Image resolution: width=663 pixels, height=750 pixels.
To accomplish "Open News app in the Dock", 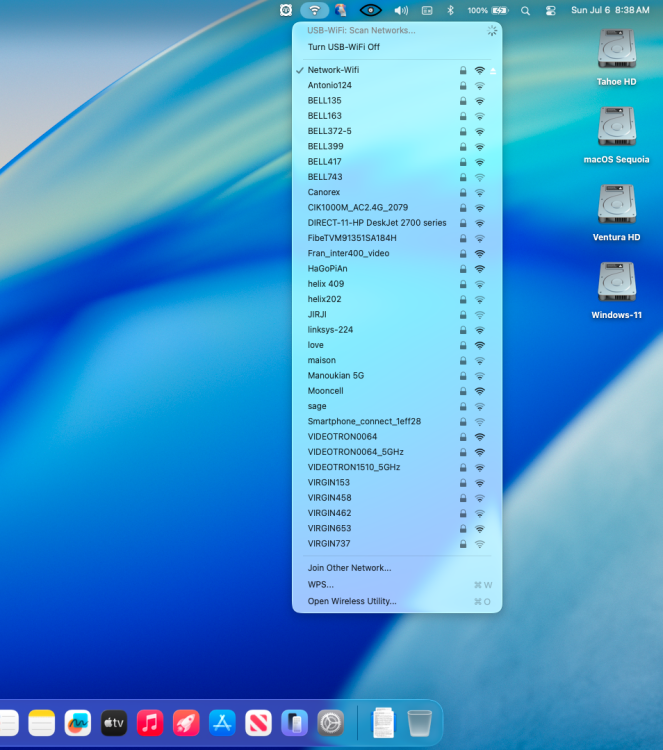I will (x=258, y=723).
